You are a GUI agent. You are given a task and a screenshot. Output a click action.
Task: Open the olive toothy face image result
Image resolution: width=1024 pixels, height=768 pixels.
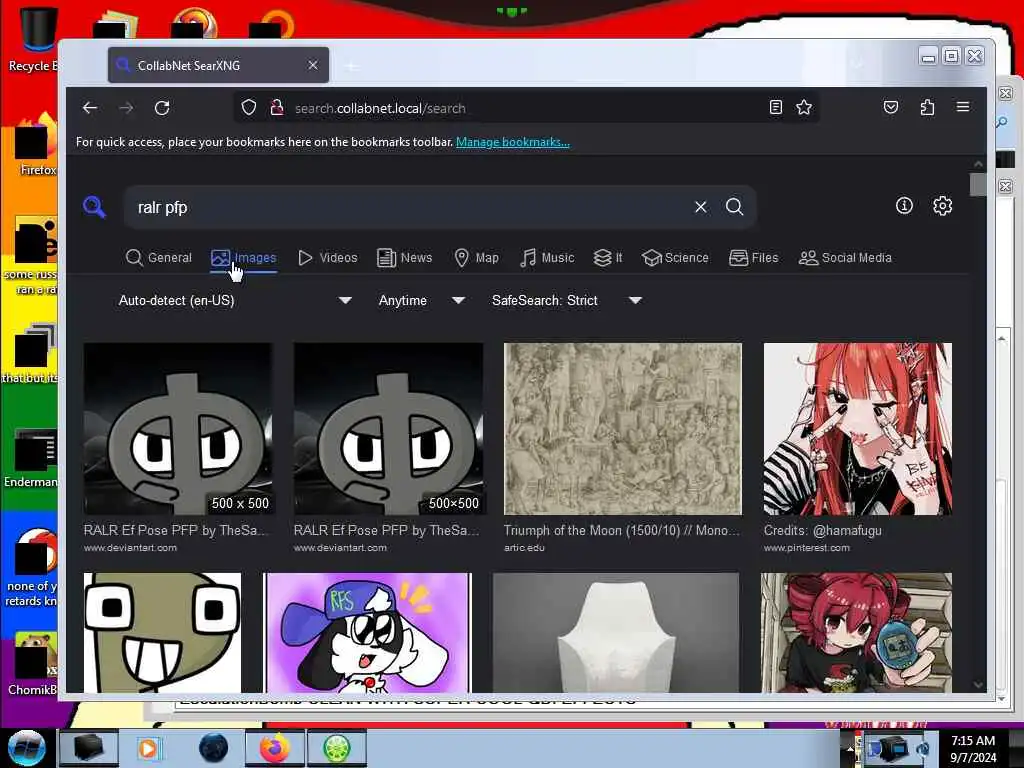[163, 632]
